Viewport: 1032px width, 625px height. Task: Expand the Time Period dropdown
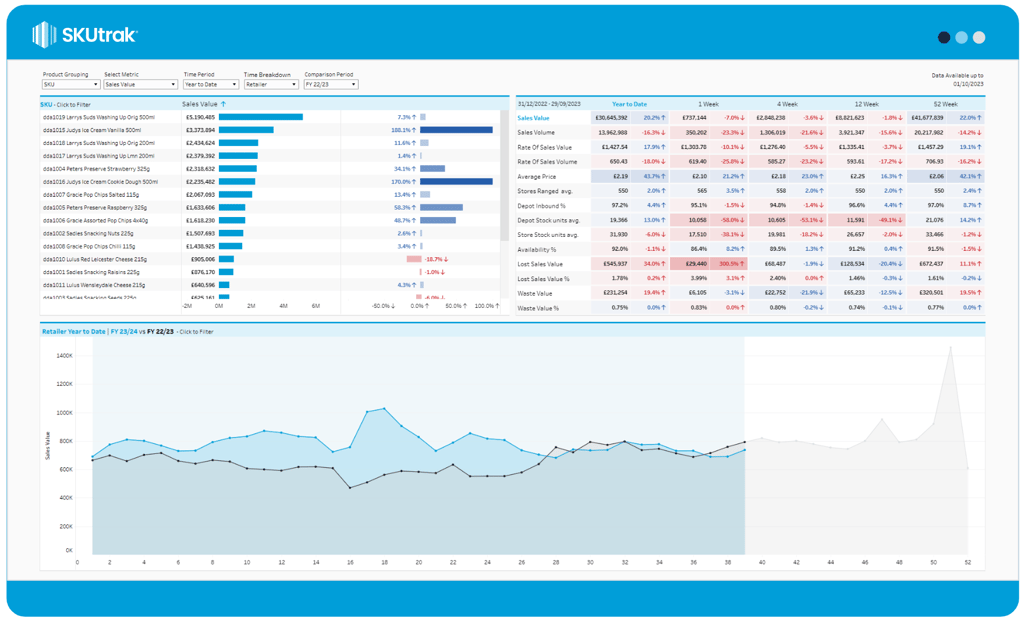pyautogui.click(x=210, y=85)
